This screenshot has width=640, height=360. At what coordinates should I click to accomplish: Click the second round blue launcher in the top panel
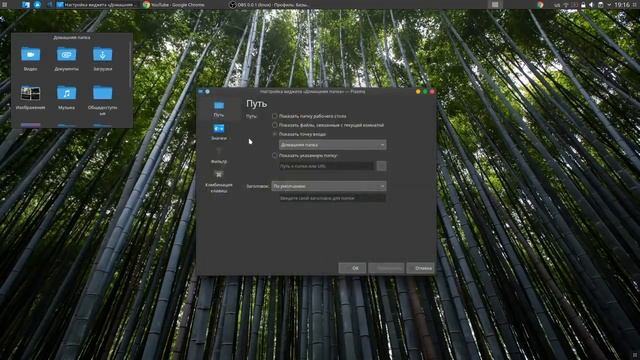(37, 4)
